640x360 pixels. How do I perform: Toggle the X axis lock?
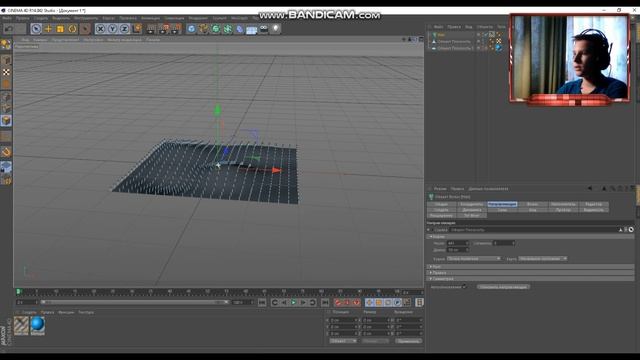tap(100, 29)
